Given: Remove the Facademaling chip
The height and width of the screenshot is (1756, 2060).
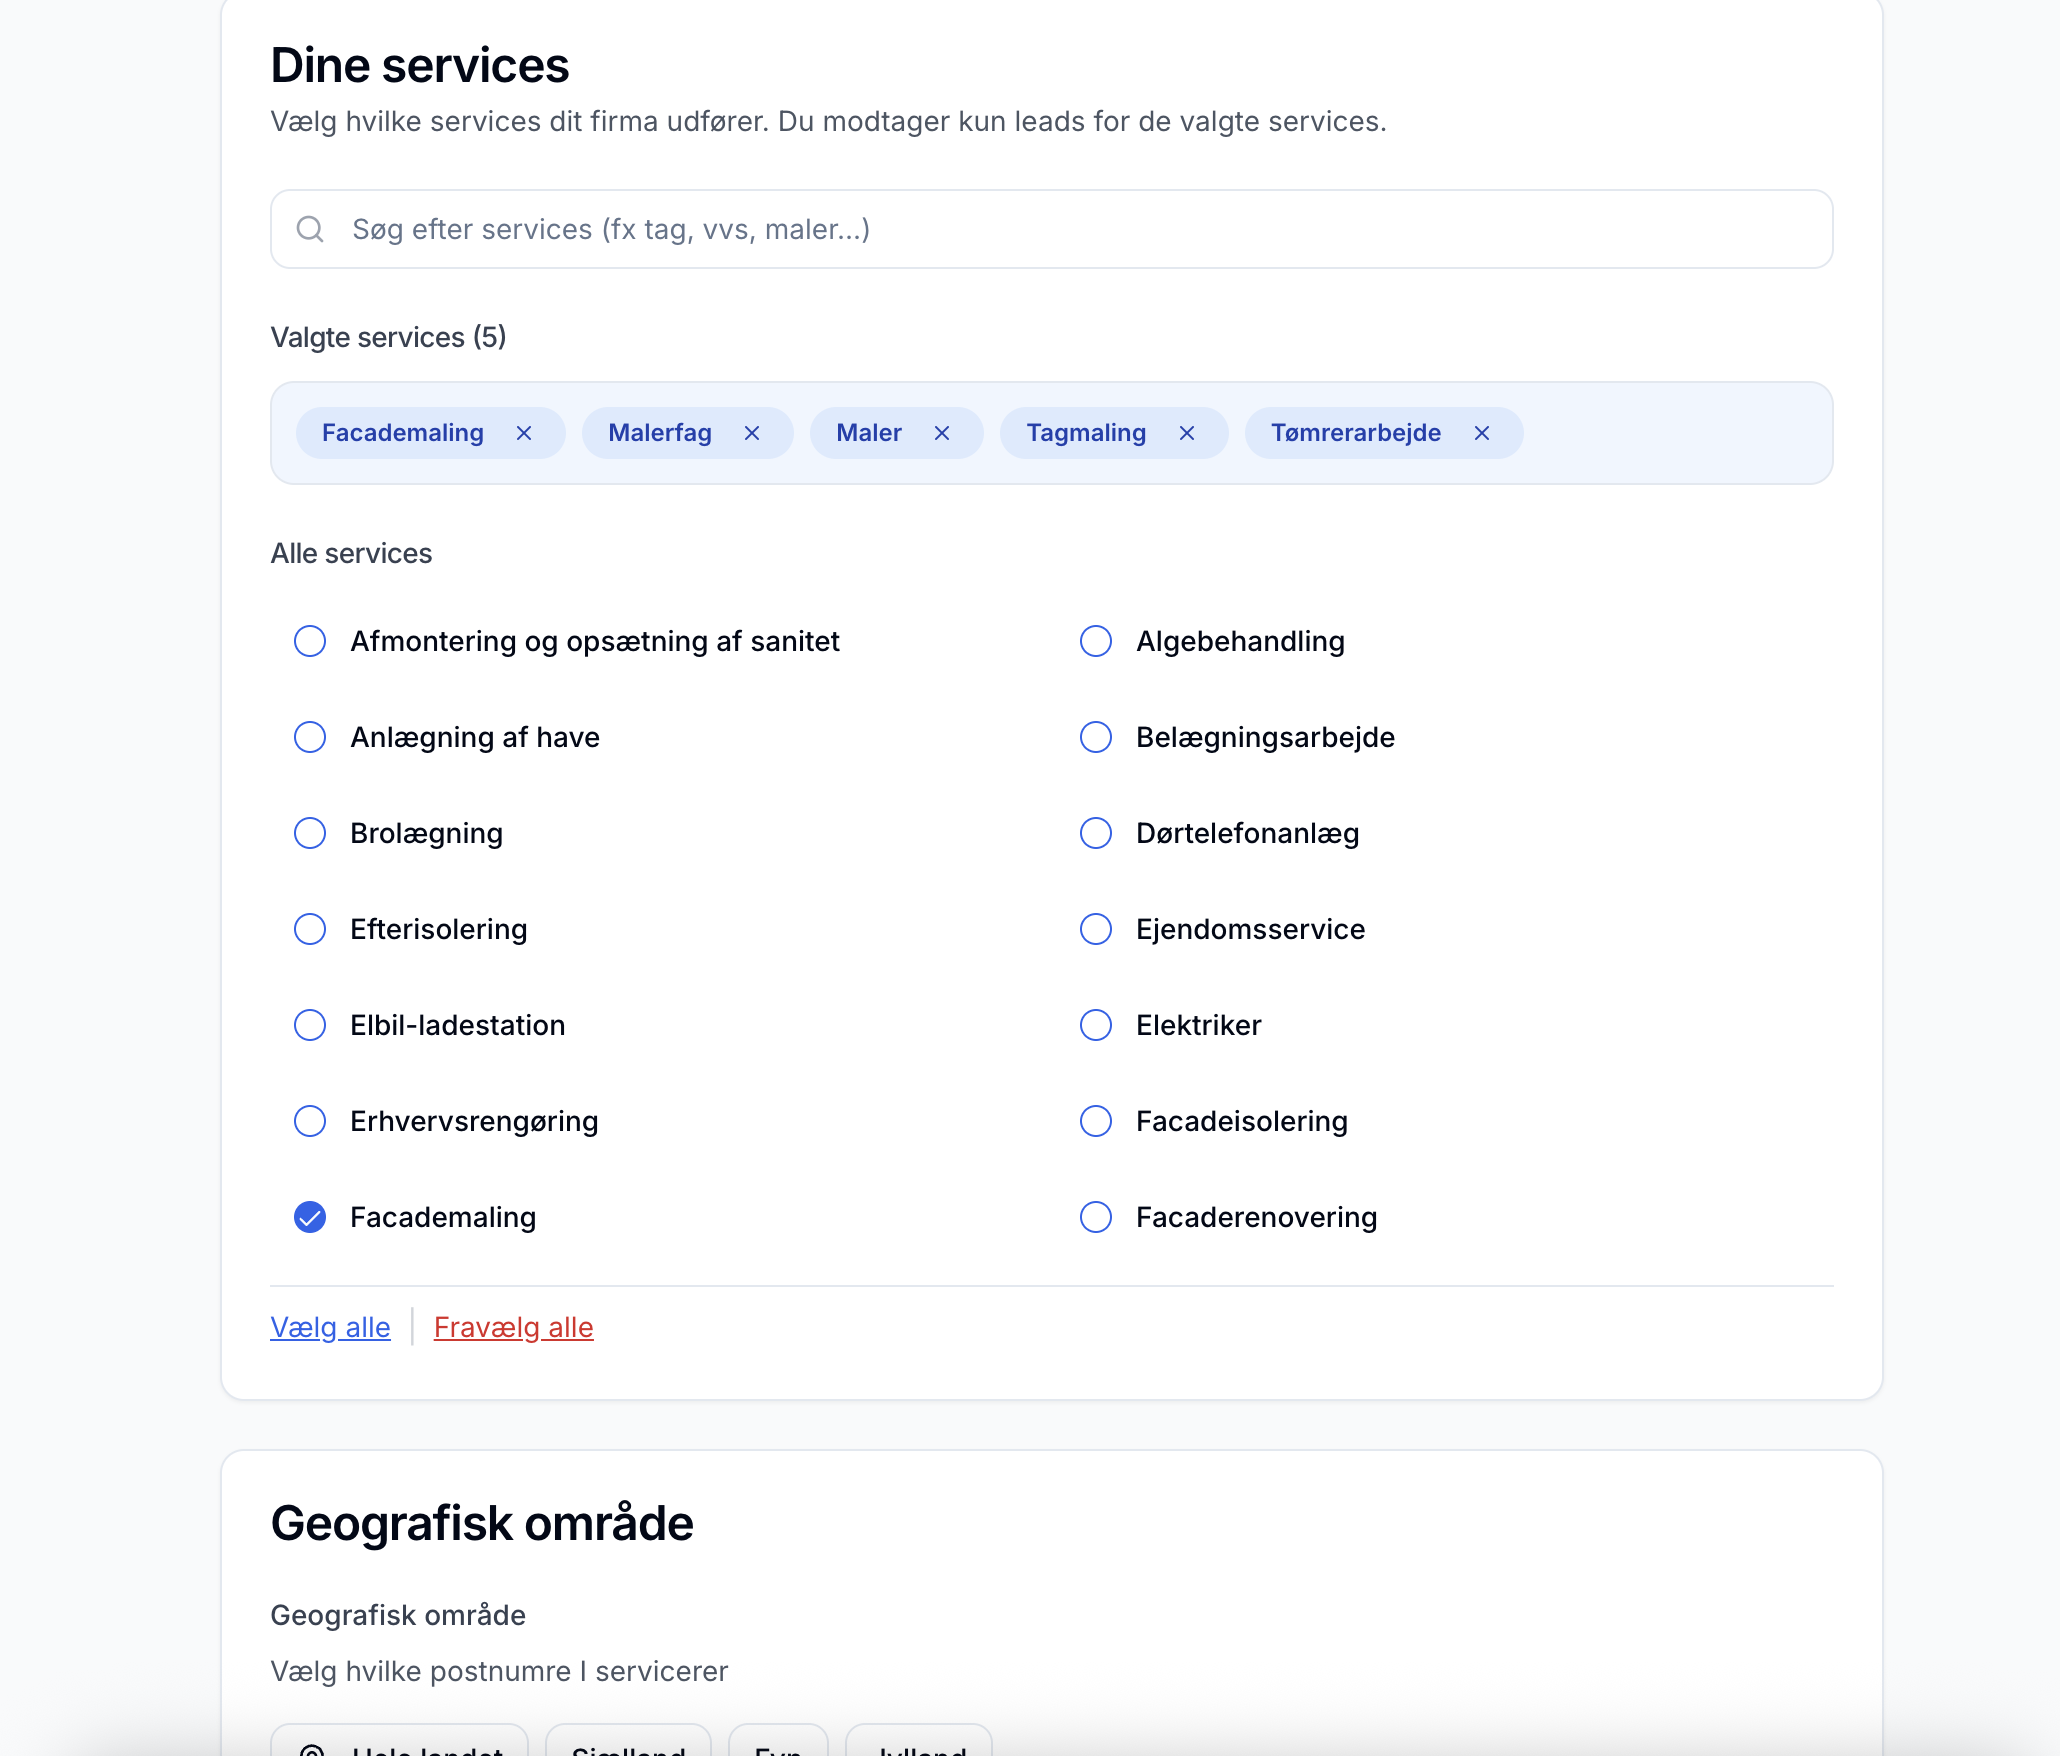Looking at the screenshot, I should coord(524,433).
